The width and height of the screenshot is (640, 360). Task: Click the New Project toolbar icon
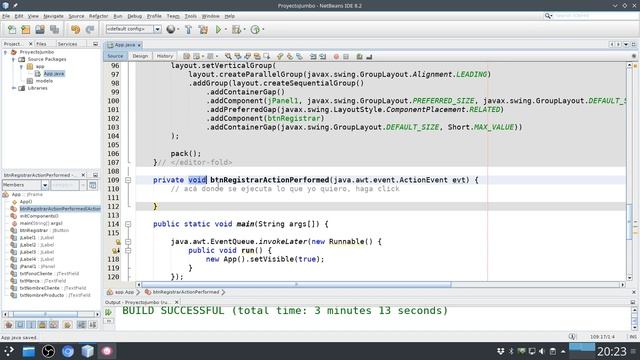(26, 29)
